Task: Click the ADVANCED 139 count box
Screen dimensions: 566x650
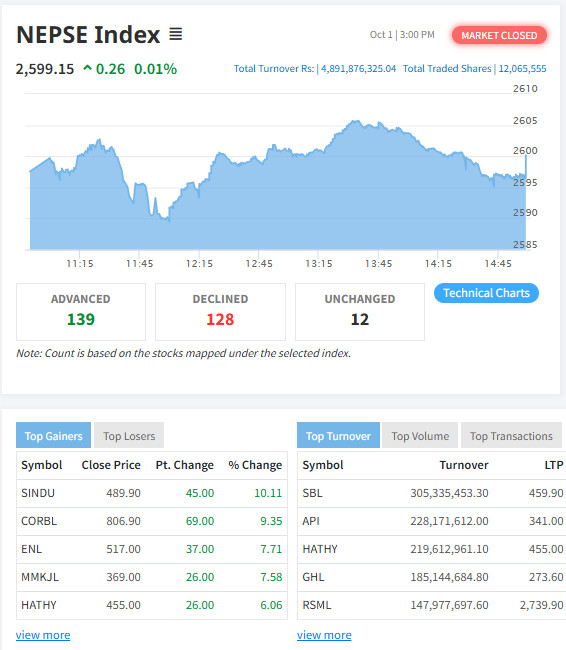Action: [81, 312]
